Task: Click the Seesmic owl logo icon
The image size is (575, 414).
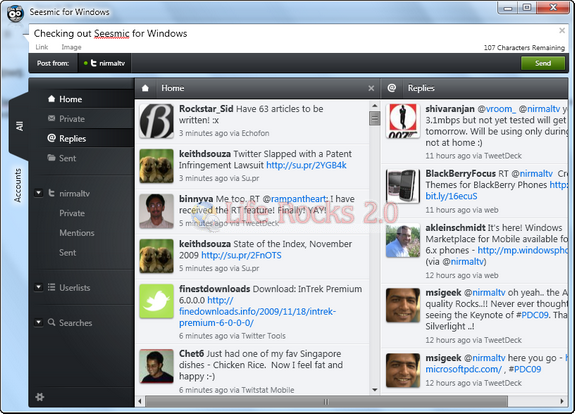Action: tap(15, 13)
